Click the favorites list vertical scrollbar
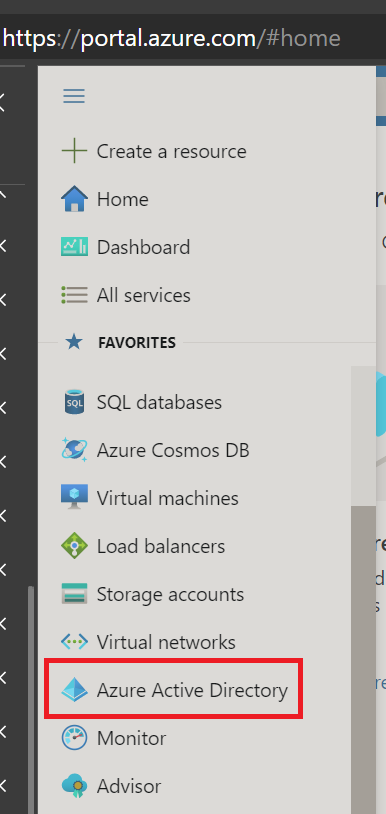This screenshot has width=386, height=814. click(x=363, y=659)
